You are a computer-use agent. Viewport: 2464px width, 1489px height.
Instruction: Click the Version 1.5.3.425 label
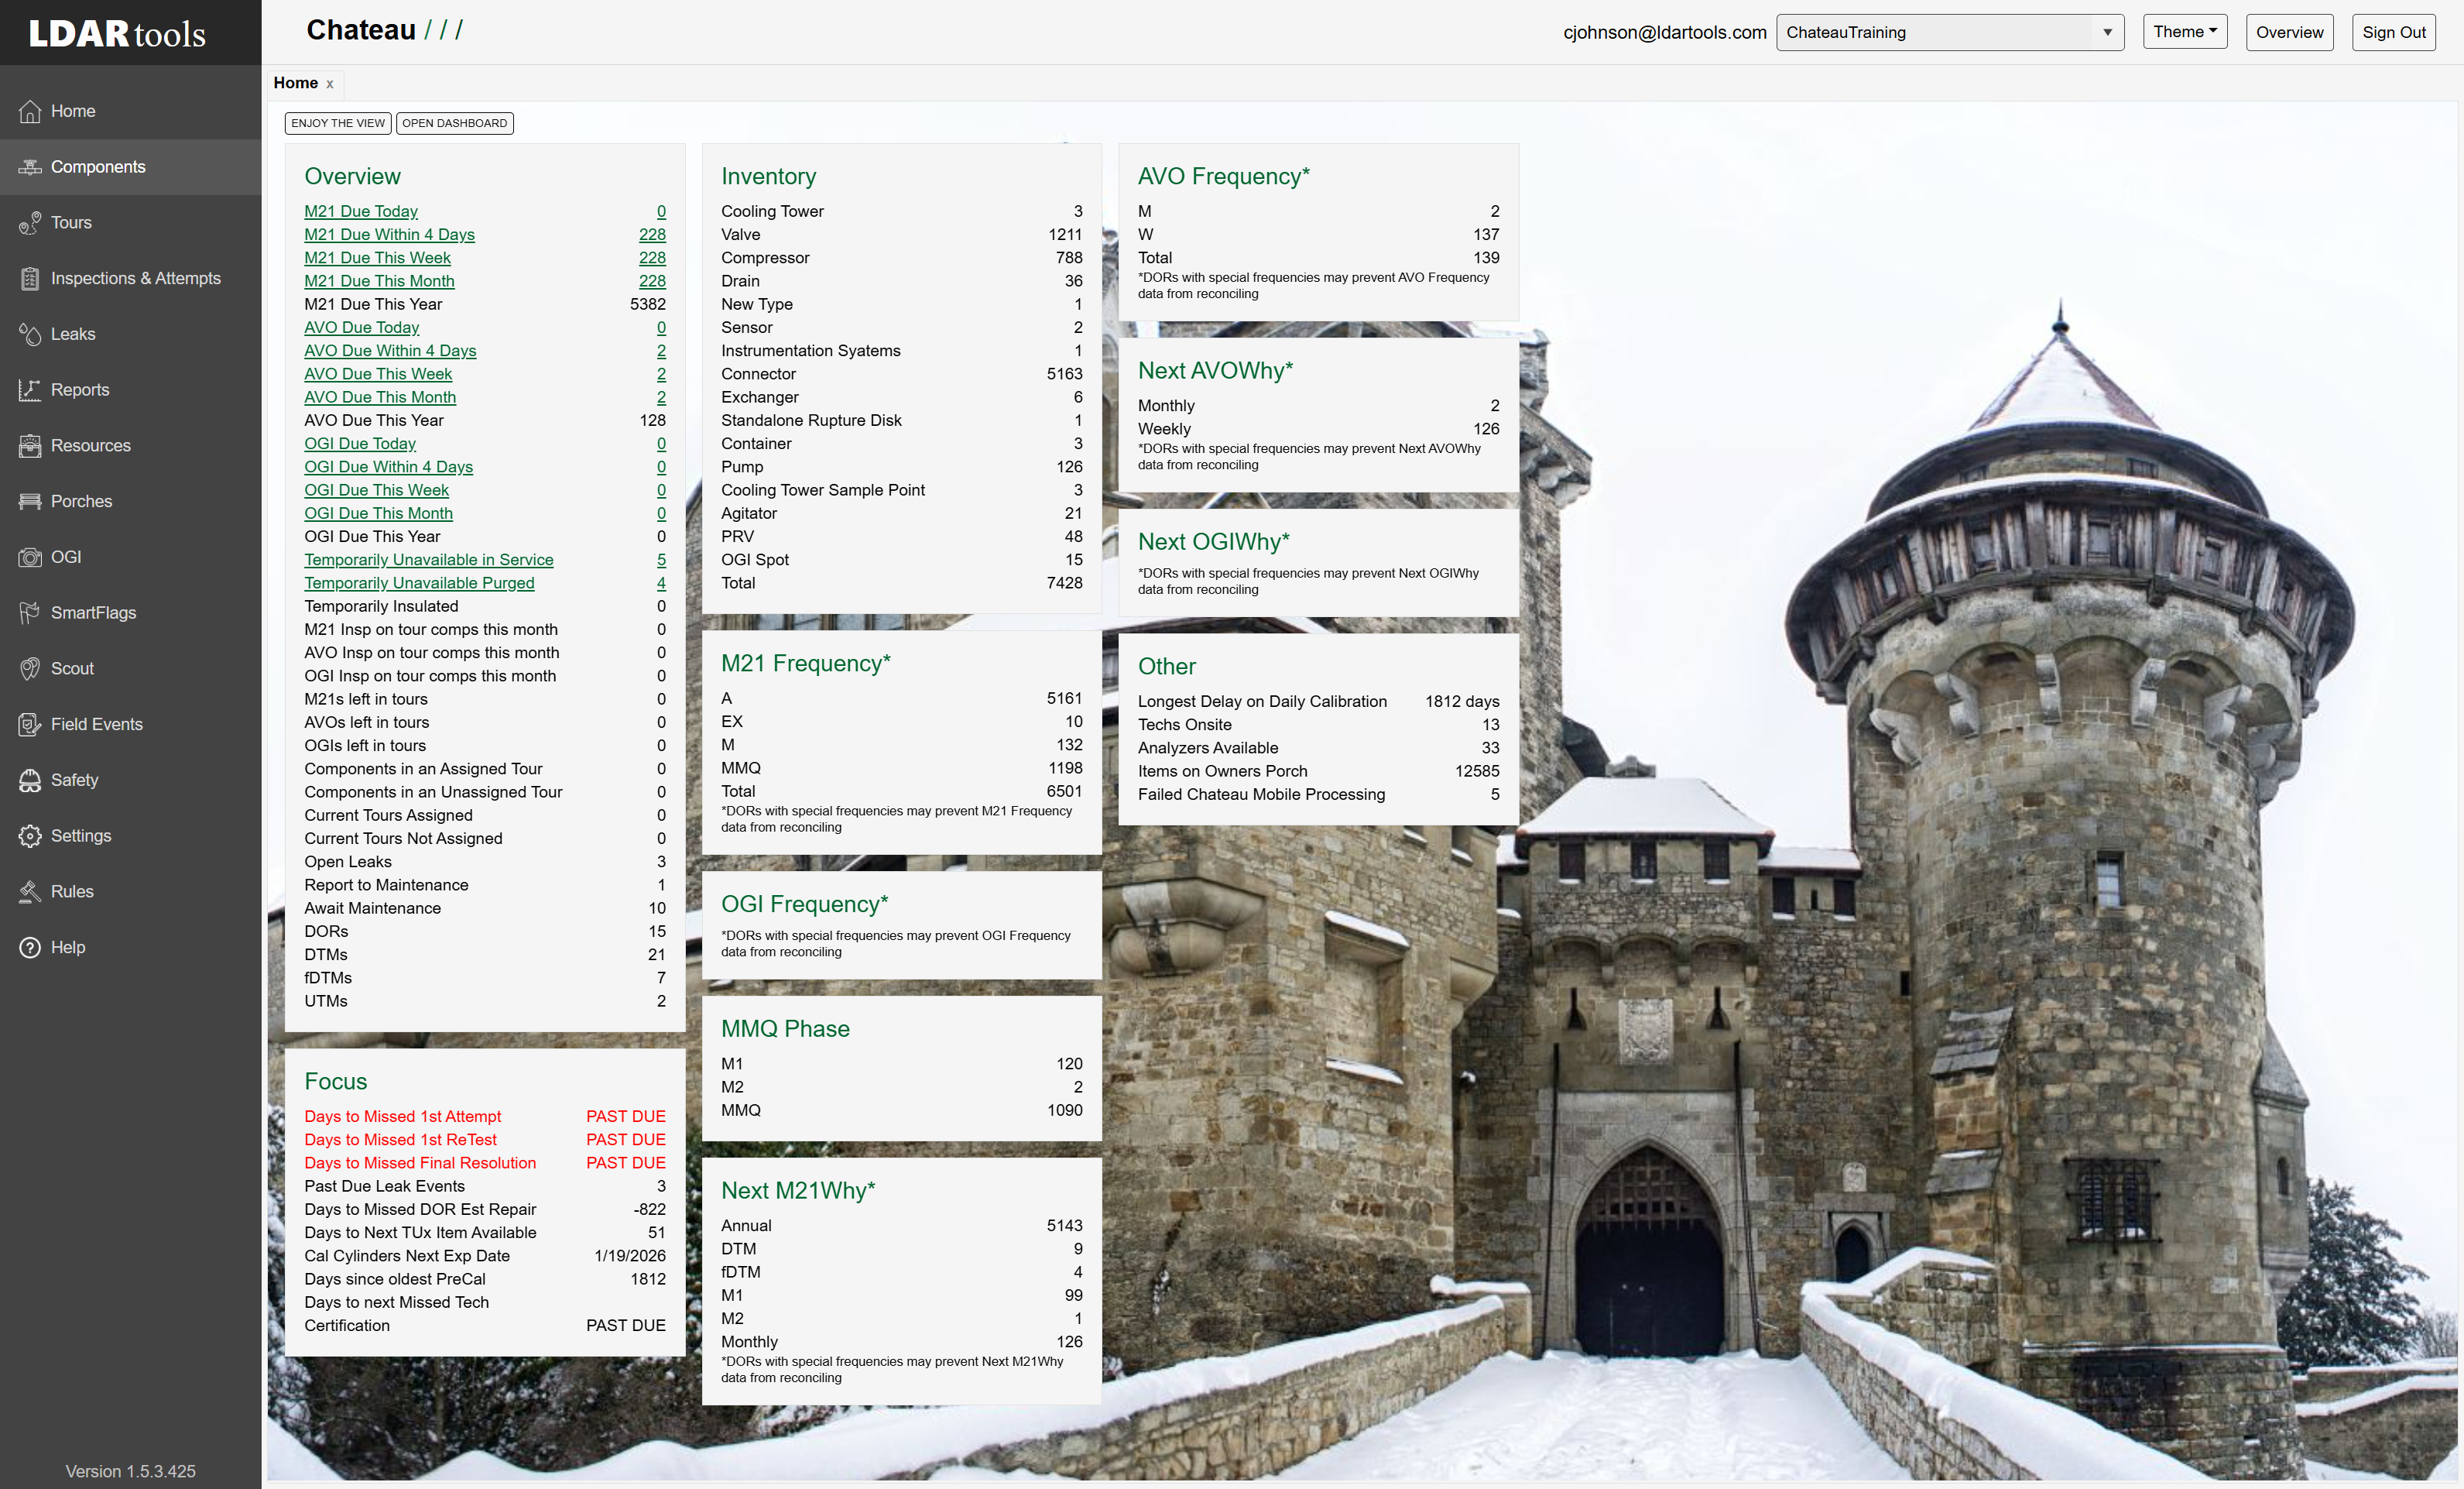click(130, 1472)
